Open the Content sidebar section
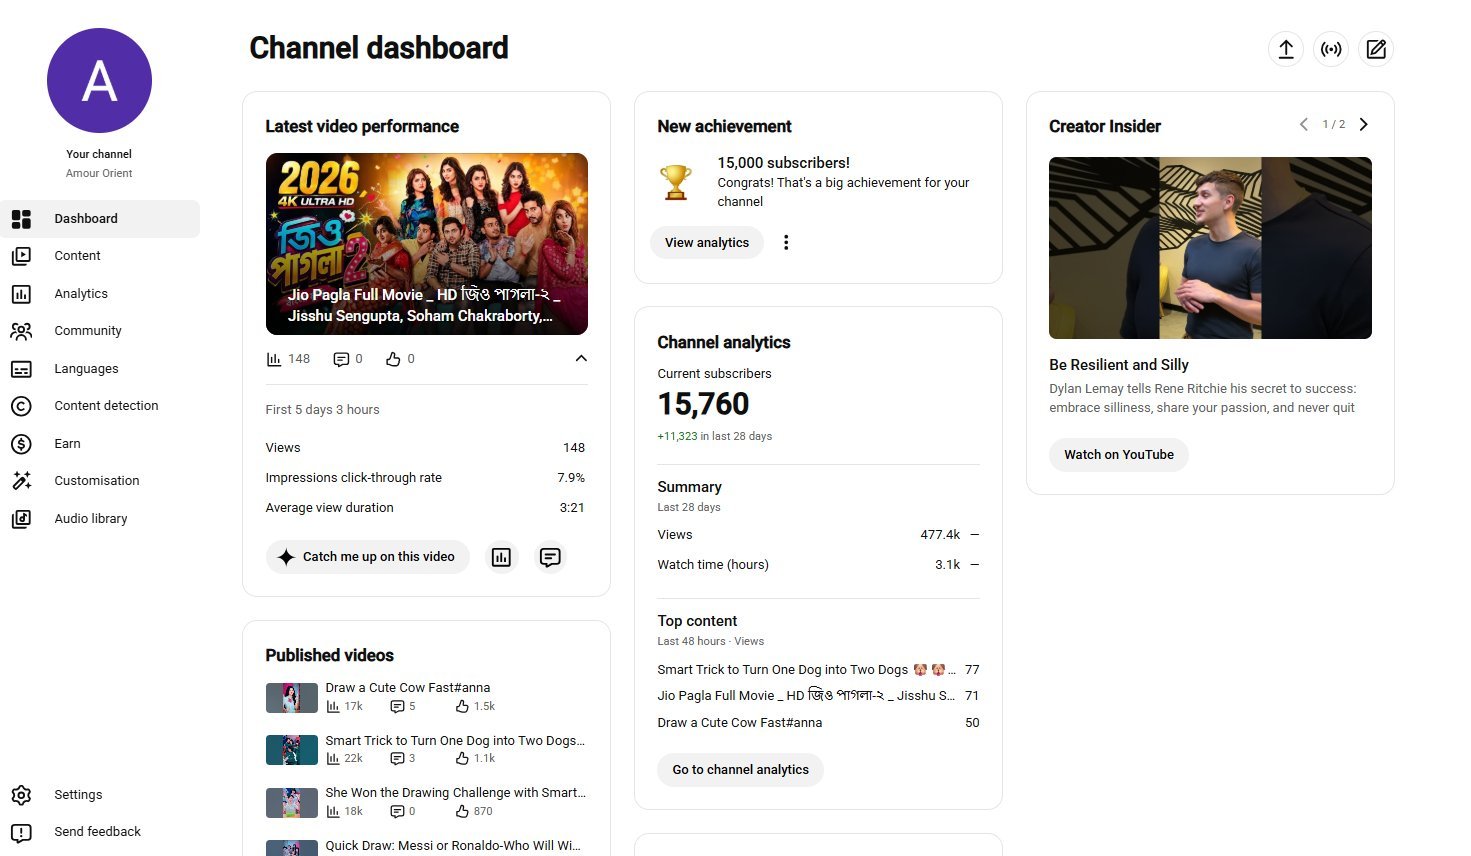Screen dimensions: 1471x856 coord(100,256)
